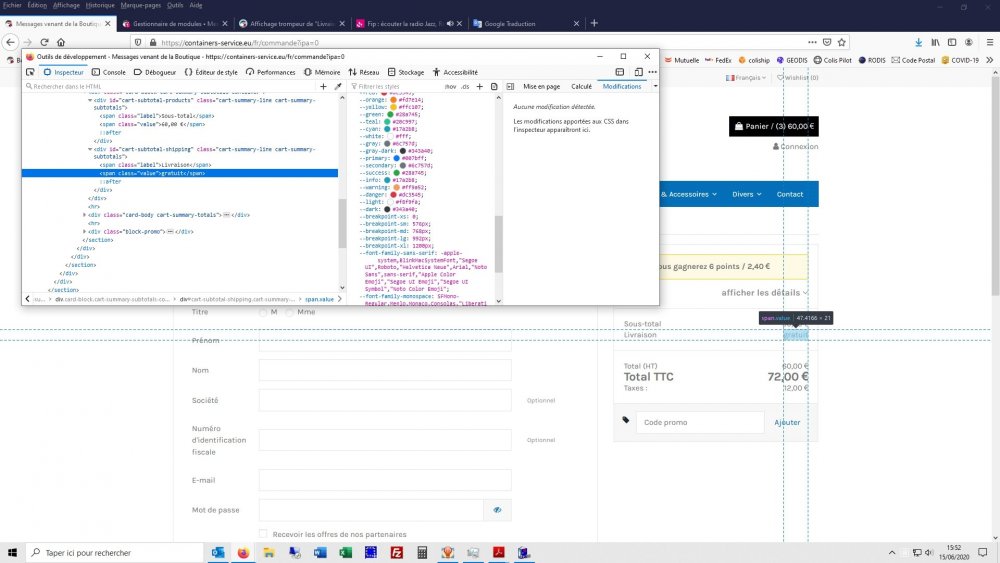Click the plus icon to create new node

click(x=324, y=87)
